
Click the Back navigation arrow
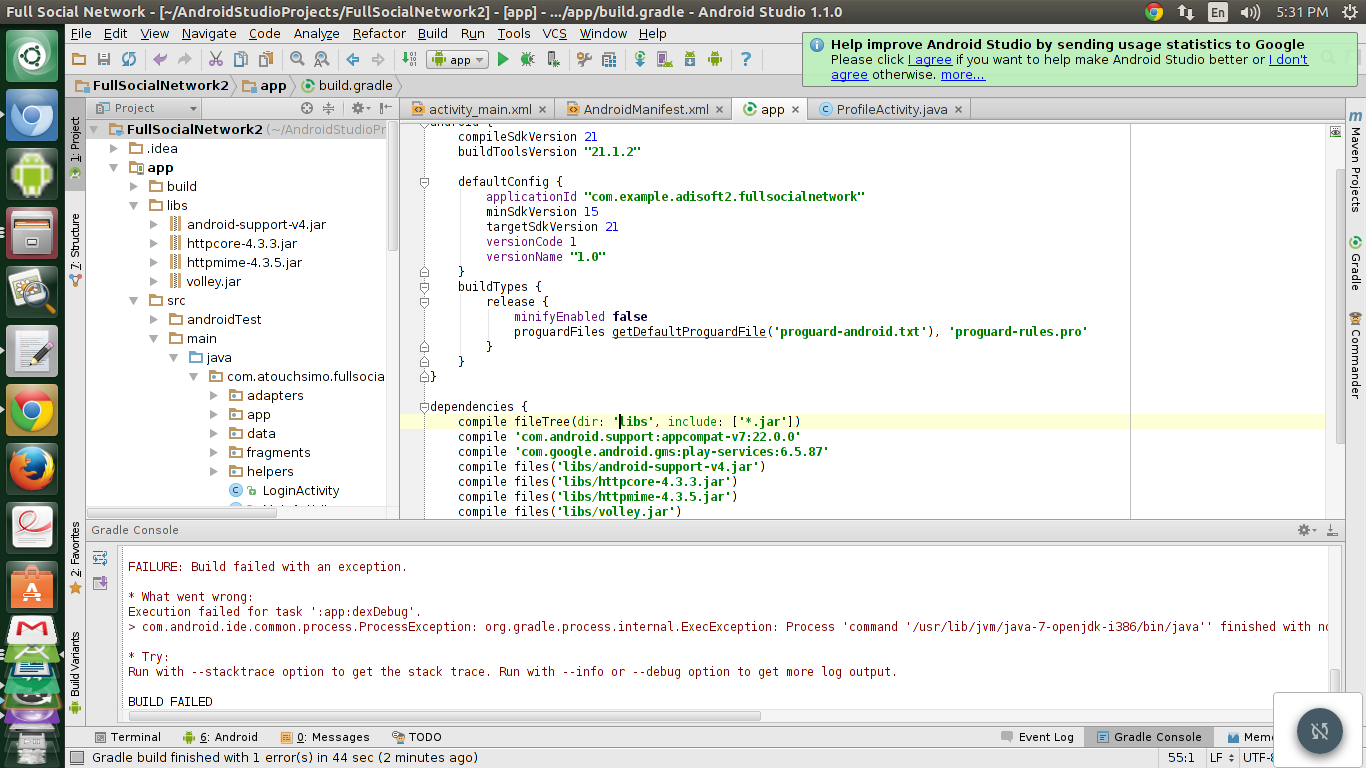point(352,60)
